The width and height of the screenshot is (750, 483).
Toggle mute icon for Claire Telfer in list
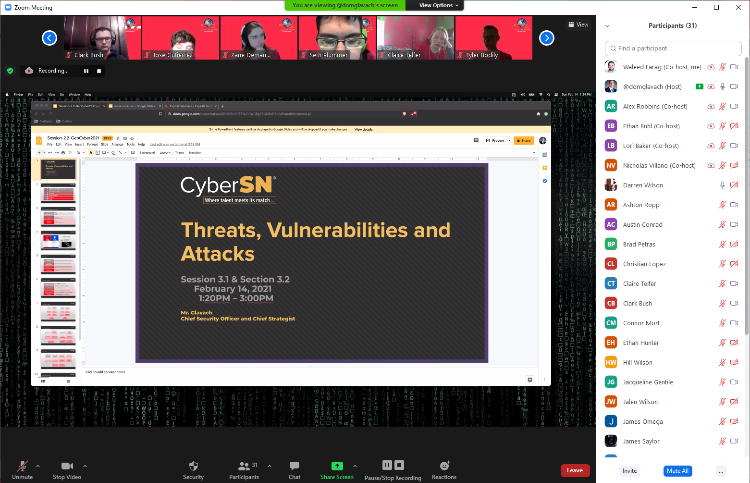(x=722, y=284)
